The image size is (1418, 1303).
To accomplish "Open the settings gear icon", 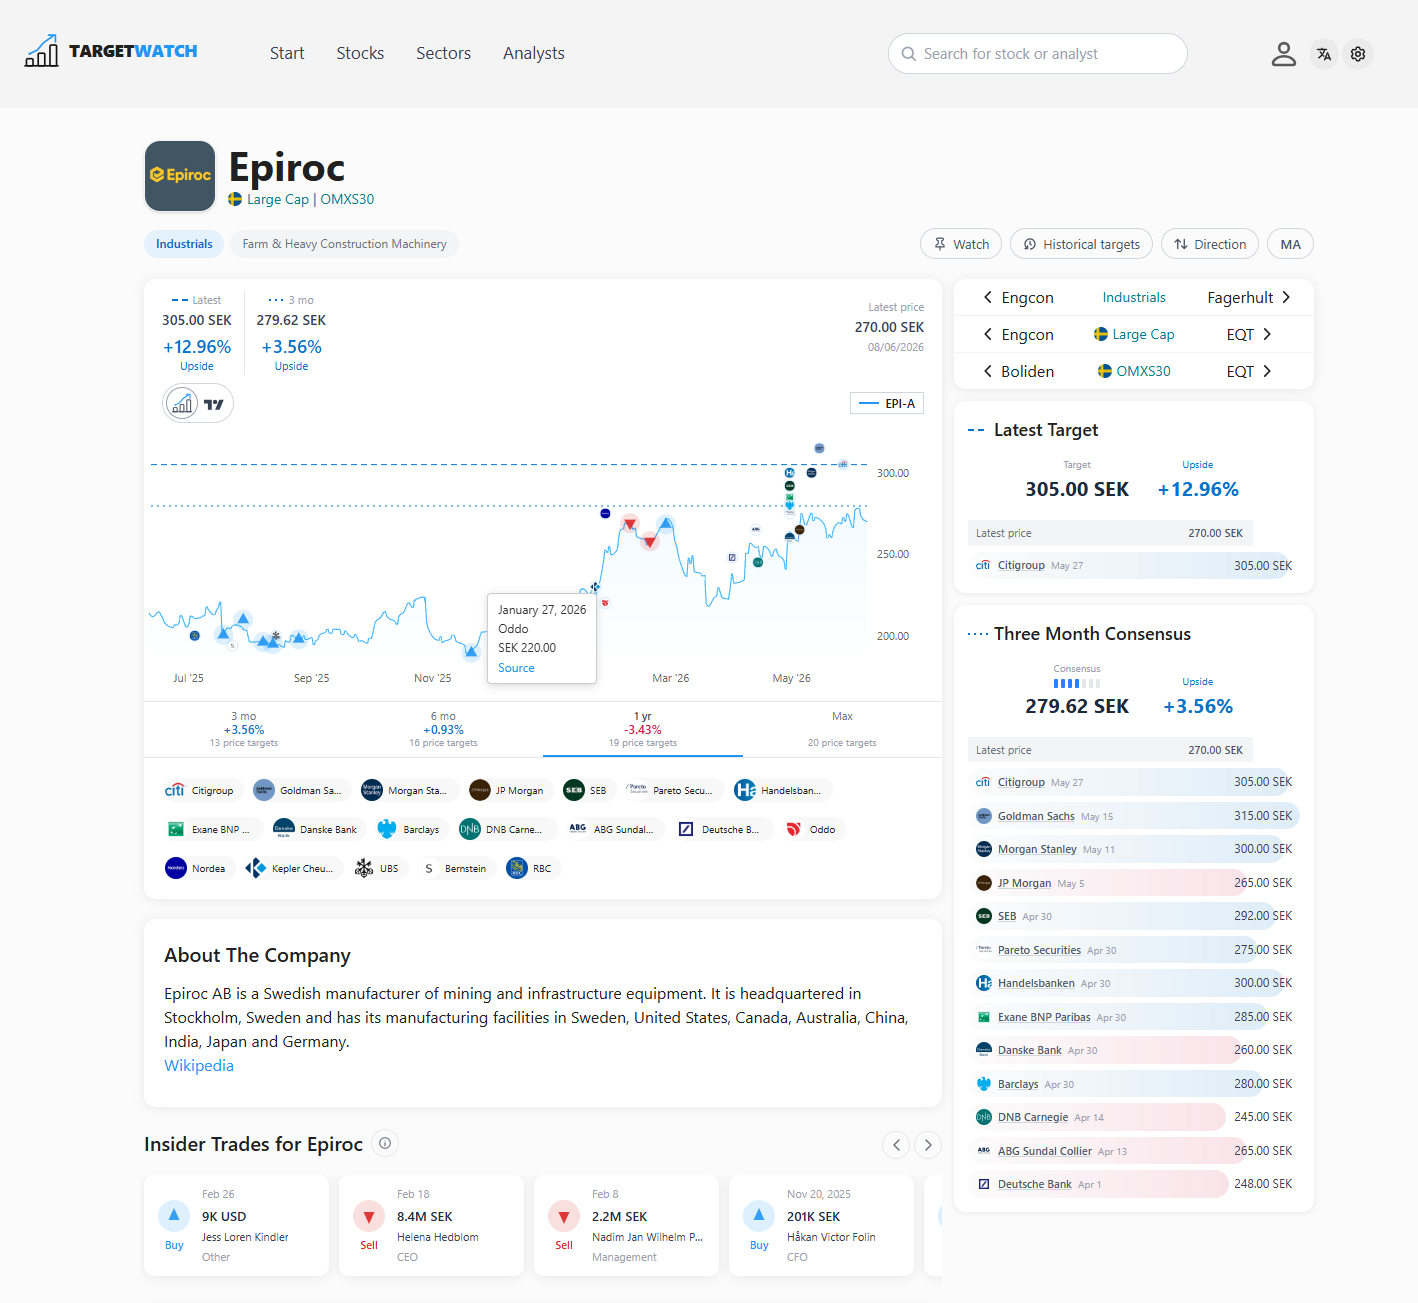I will point(1358,54).
